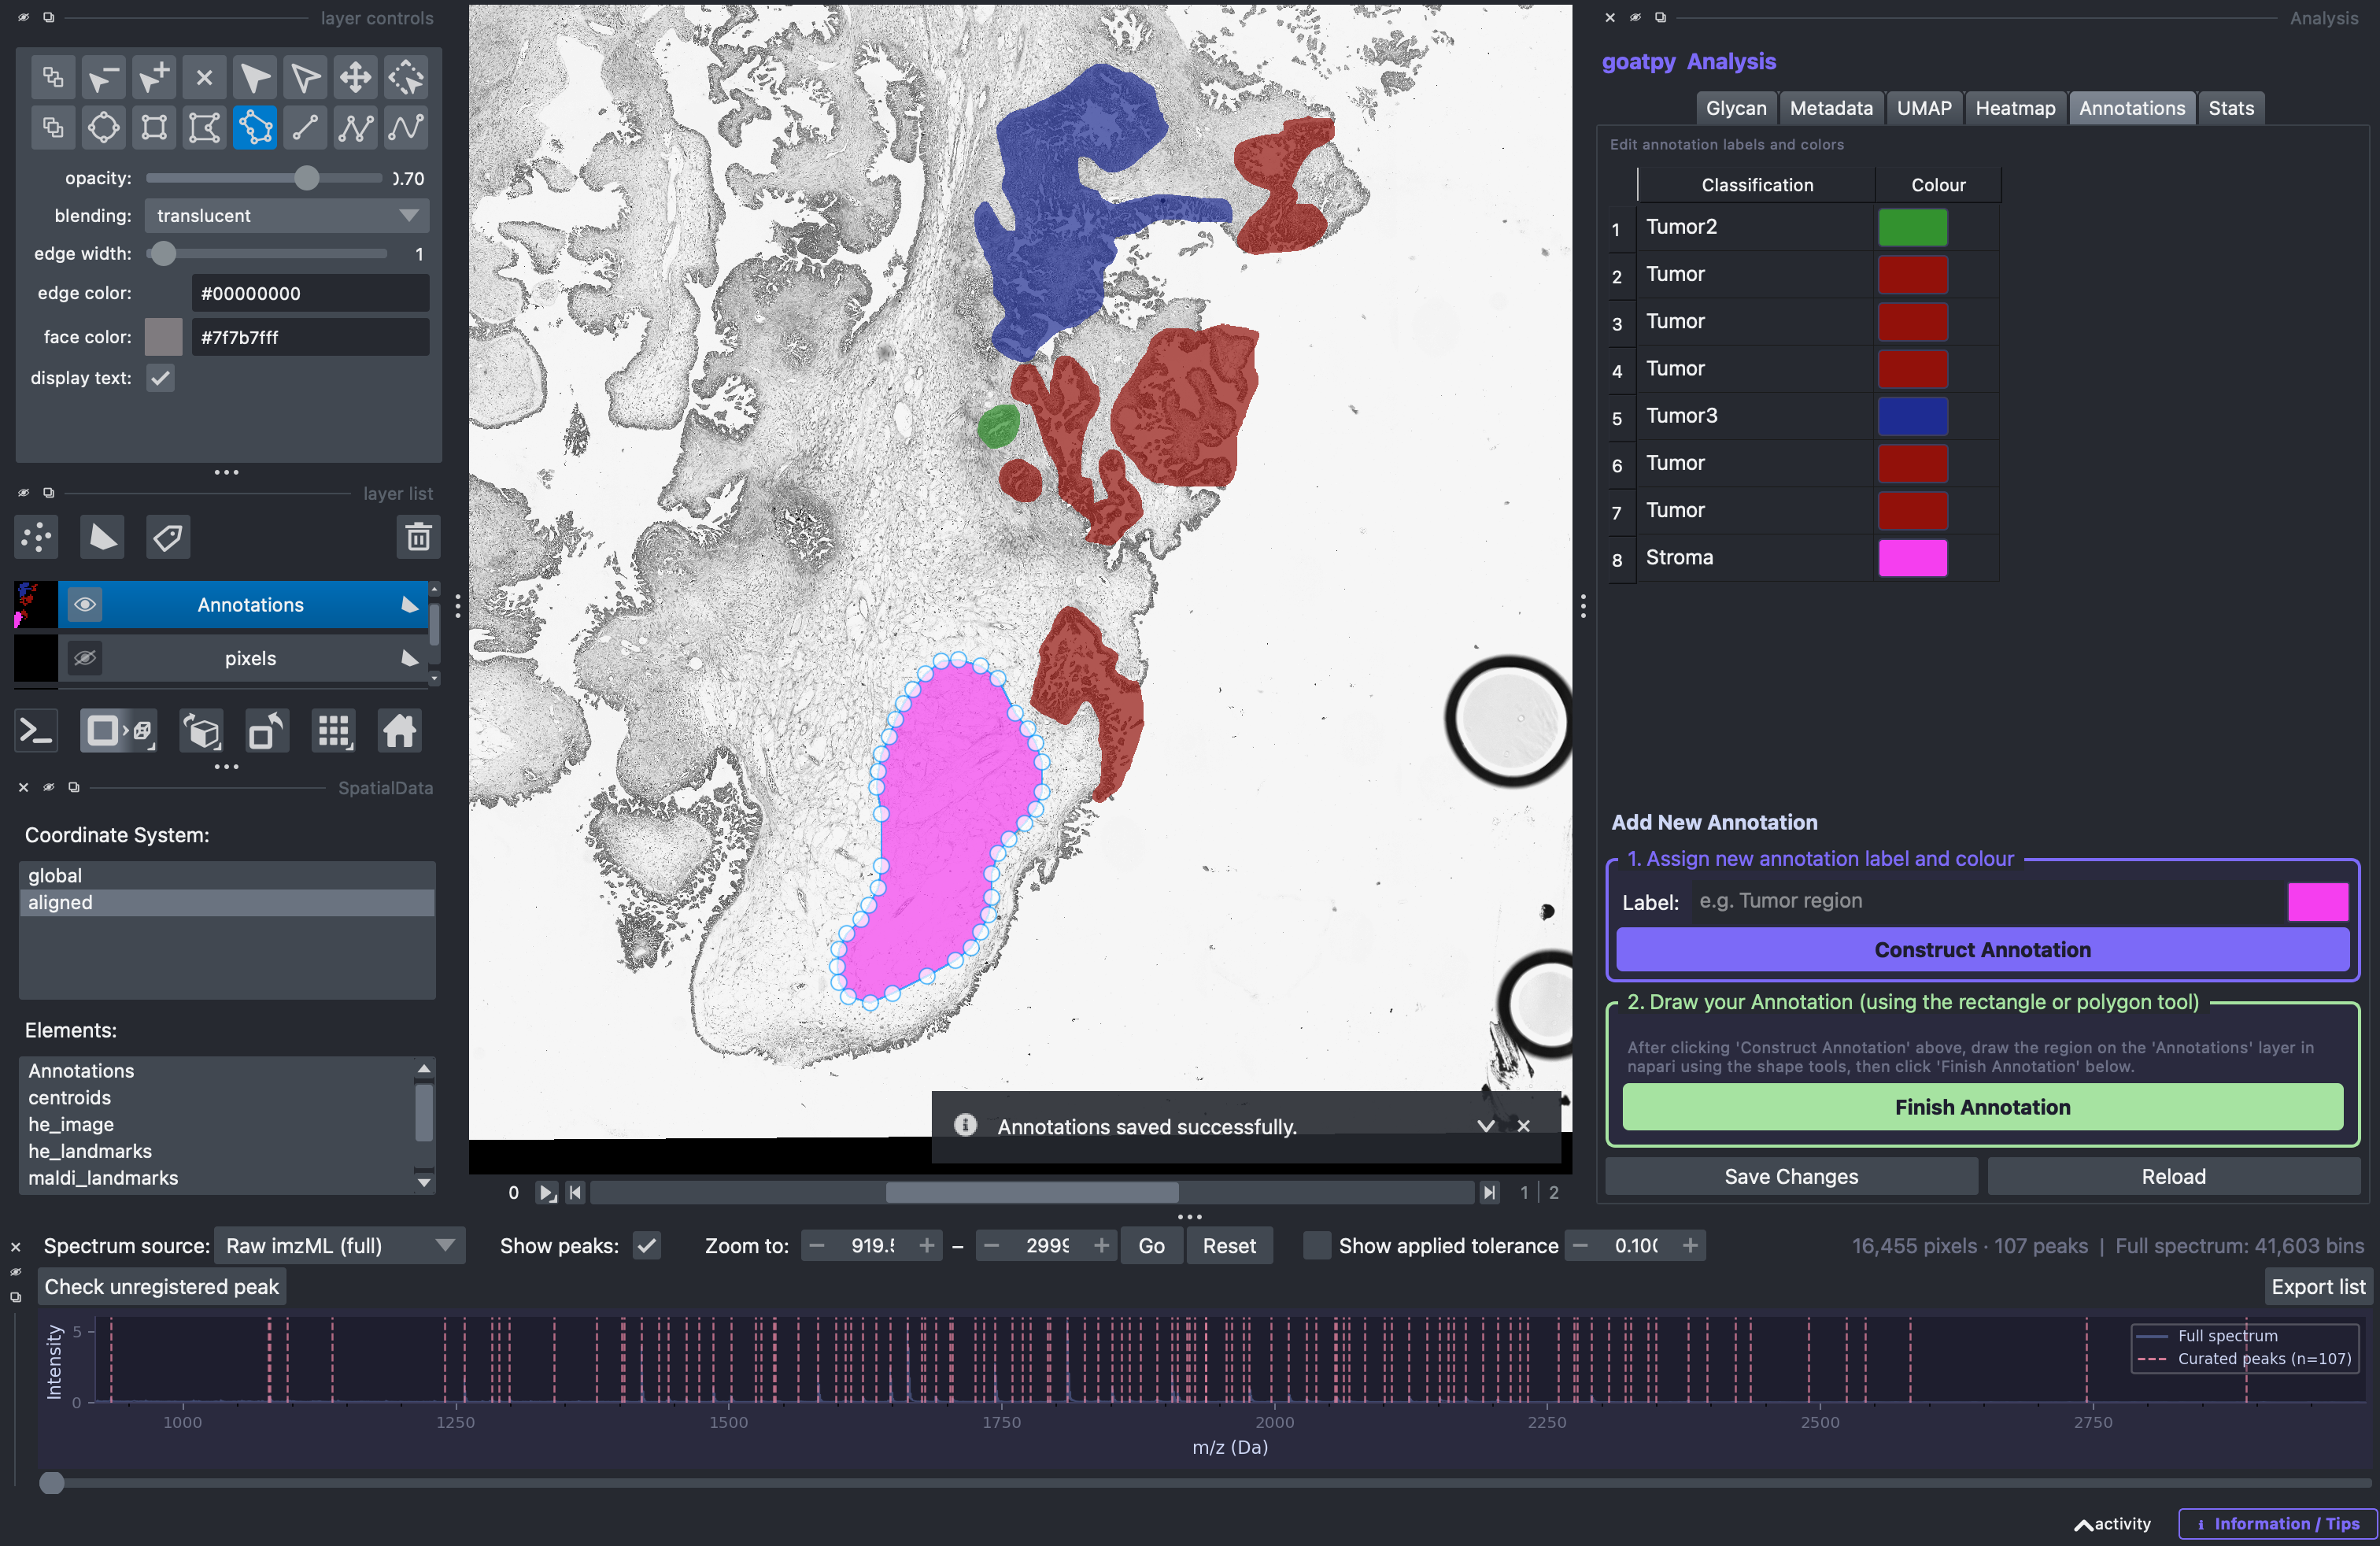Click Construct Annotation button
2380x1546 pixels.
coord(1982,950)
